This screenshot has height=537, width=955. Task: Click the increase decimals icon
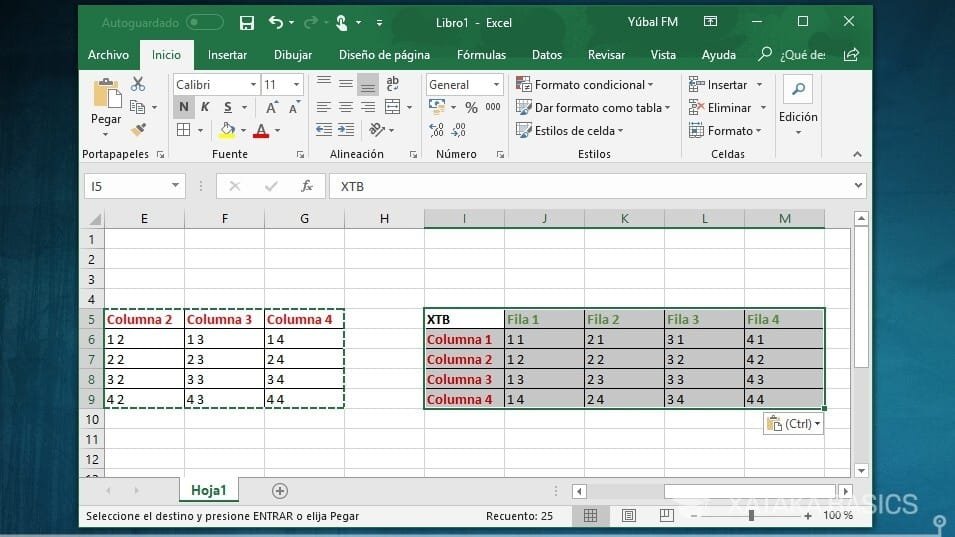pos(437,130)
